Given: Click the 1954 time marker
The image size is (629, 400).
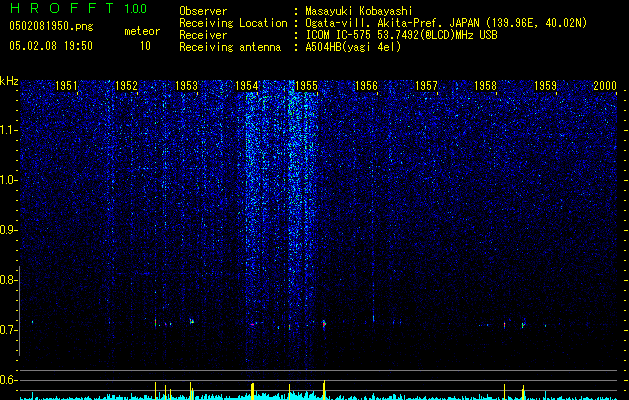Looking at the screenshot, I should coord(246,86).
